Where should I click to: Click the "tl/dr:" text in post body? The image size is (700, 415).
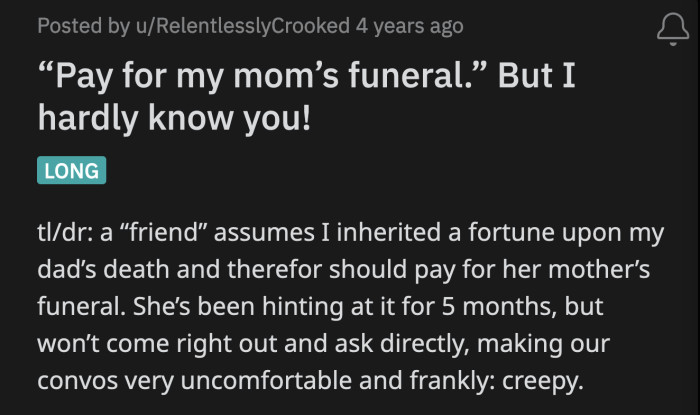67,234
